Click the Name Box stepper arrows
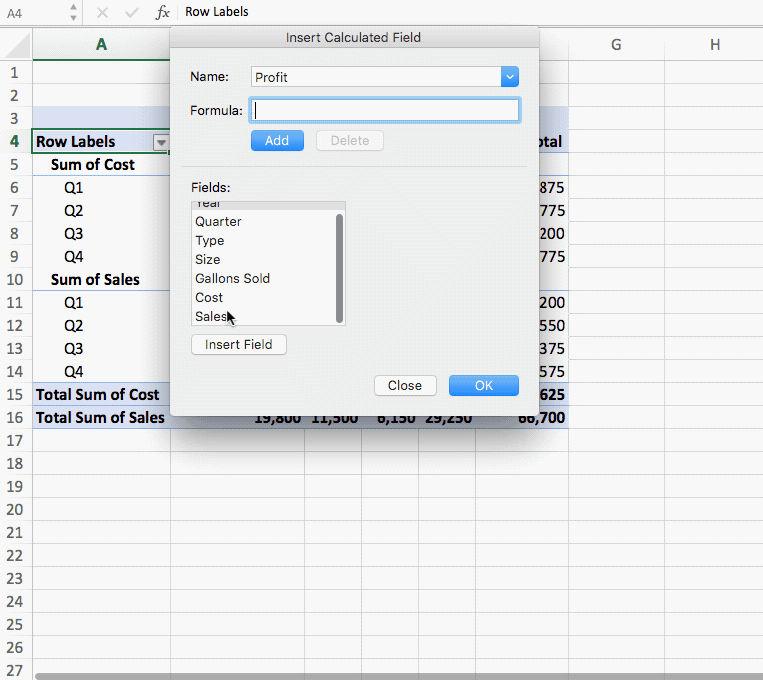Image resolution: width=763 pixels, height=680 pixels. coord(73,12)
